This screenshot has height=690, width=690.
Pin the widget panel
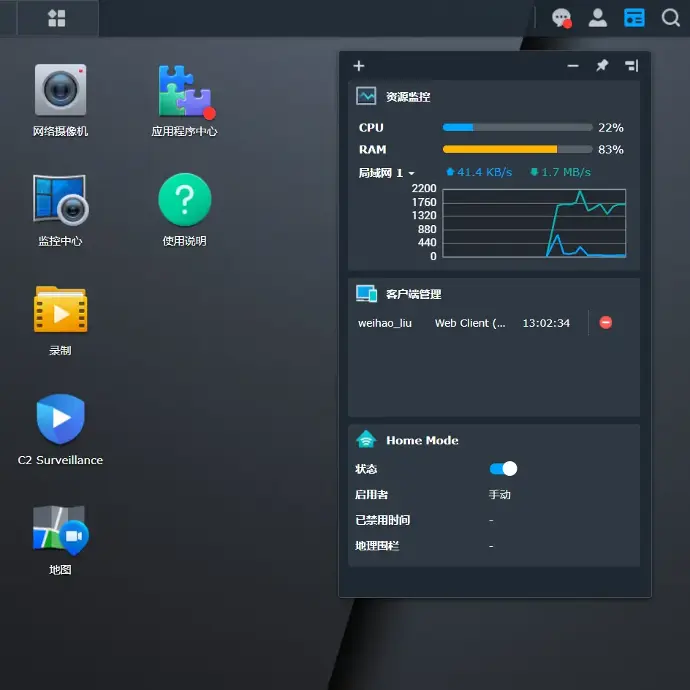[602, 66]
